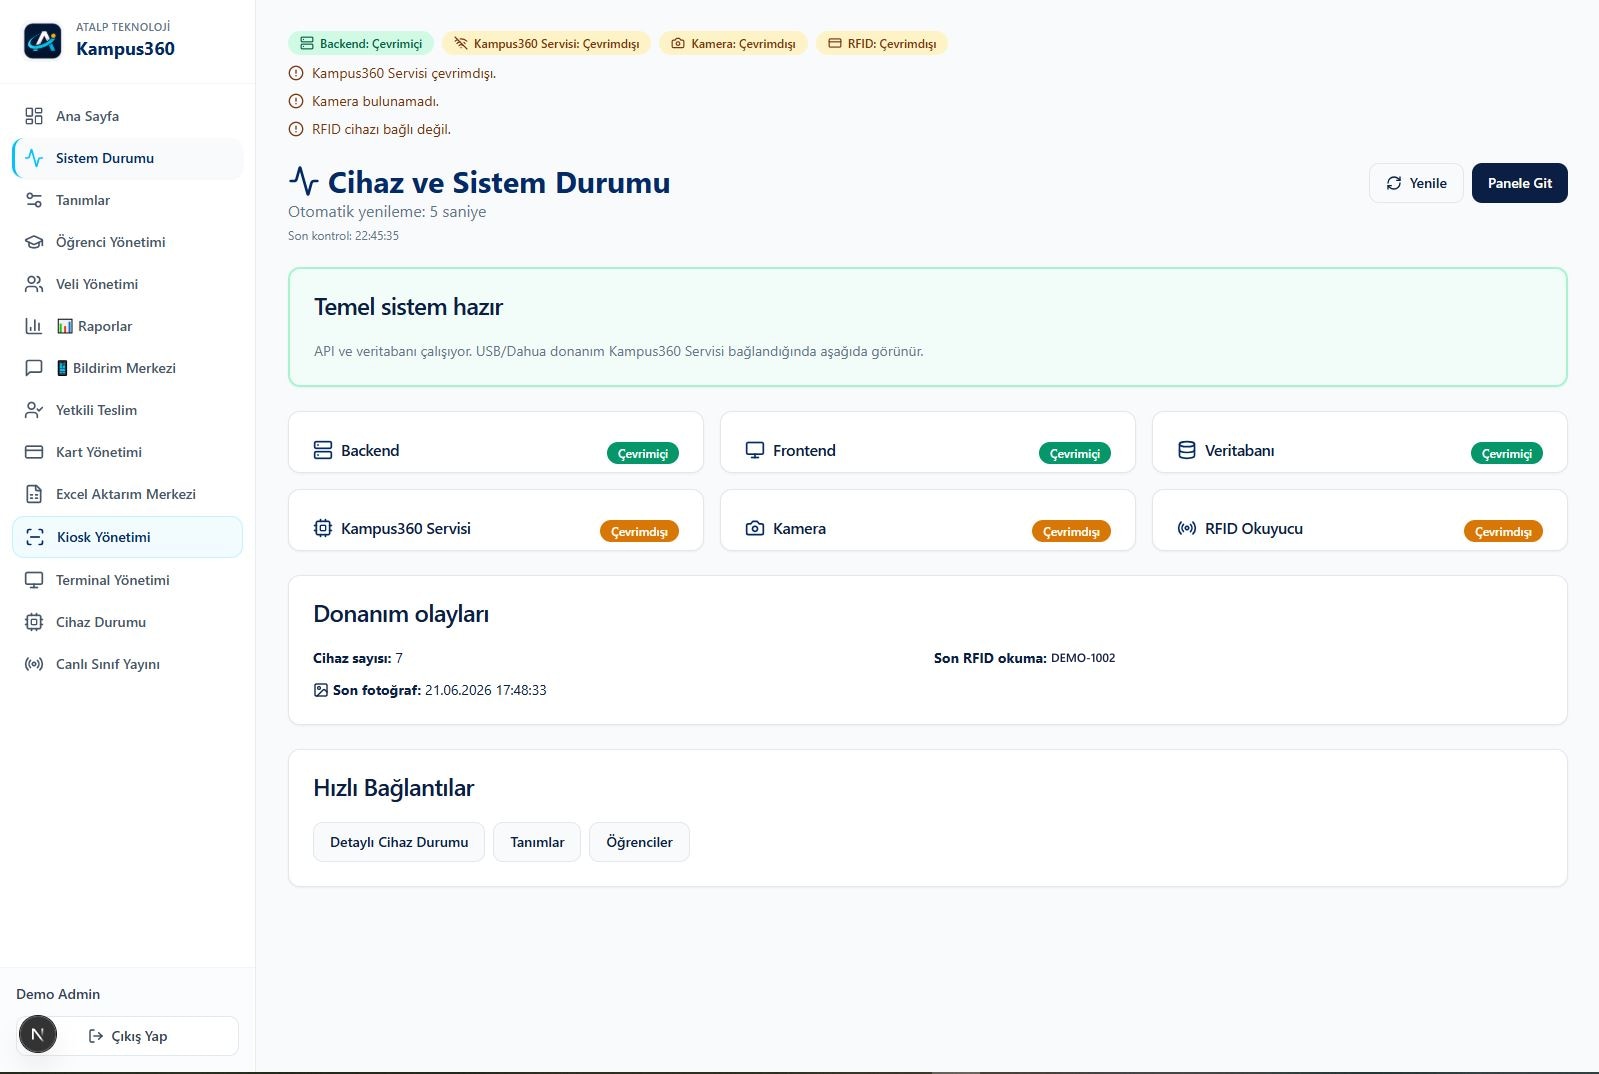1599x1074 pixels.
Task: Click 'Kampus360 Servisi çevrimdışı.' warning text
Action: pos(404,73)
